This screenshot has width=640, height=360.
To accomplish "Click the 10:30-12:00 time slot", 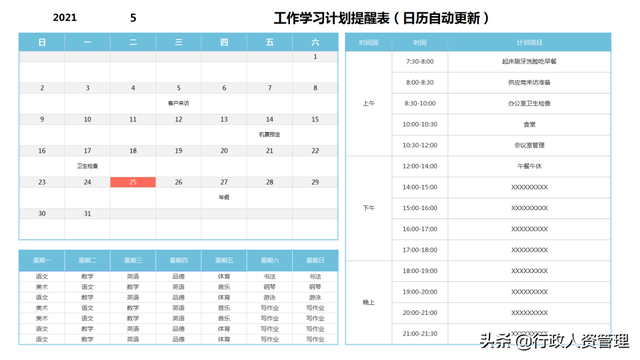I will (420, 145).
